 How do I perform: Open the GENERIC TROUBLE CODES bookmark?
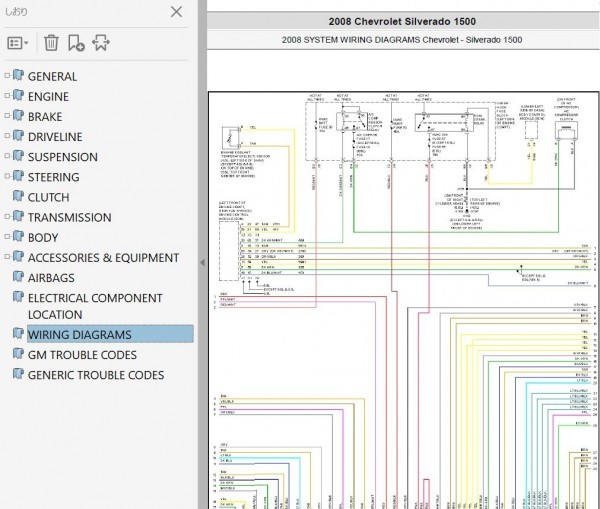tap(96, 375)
